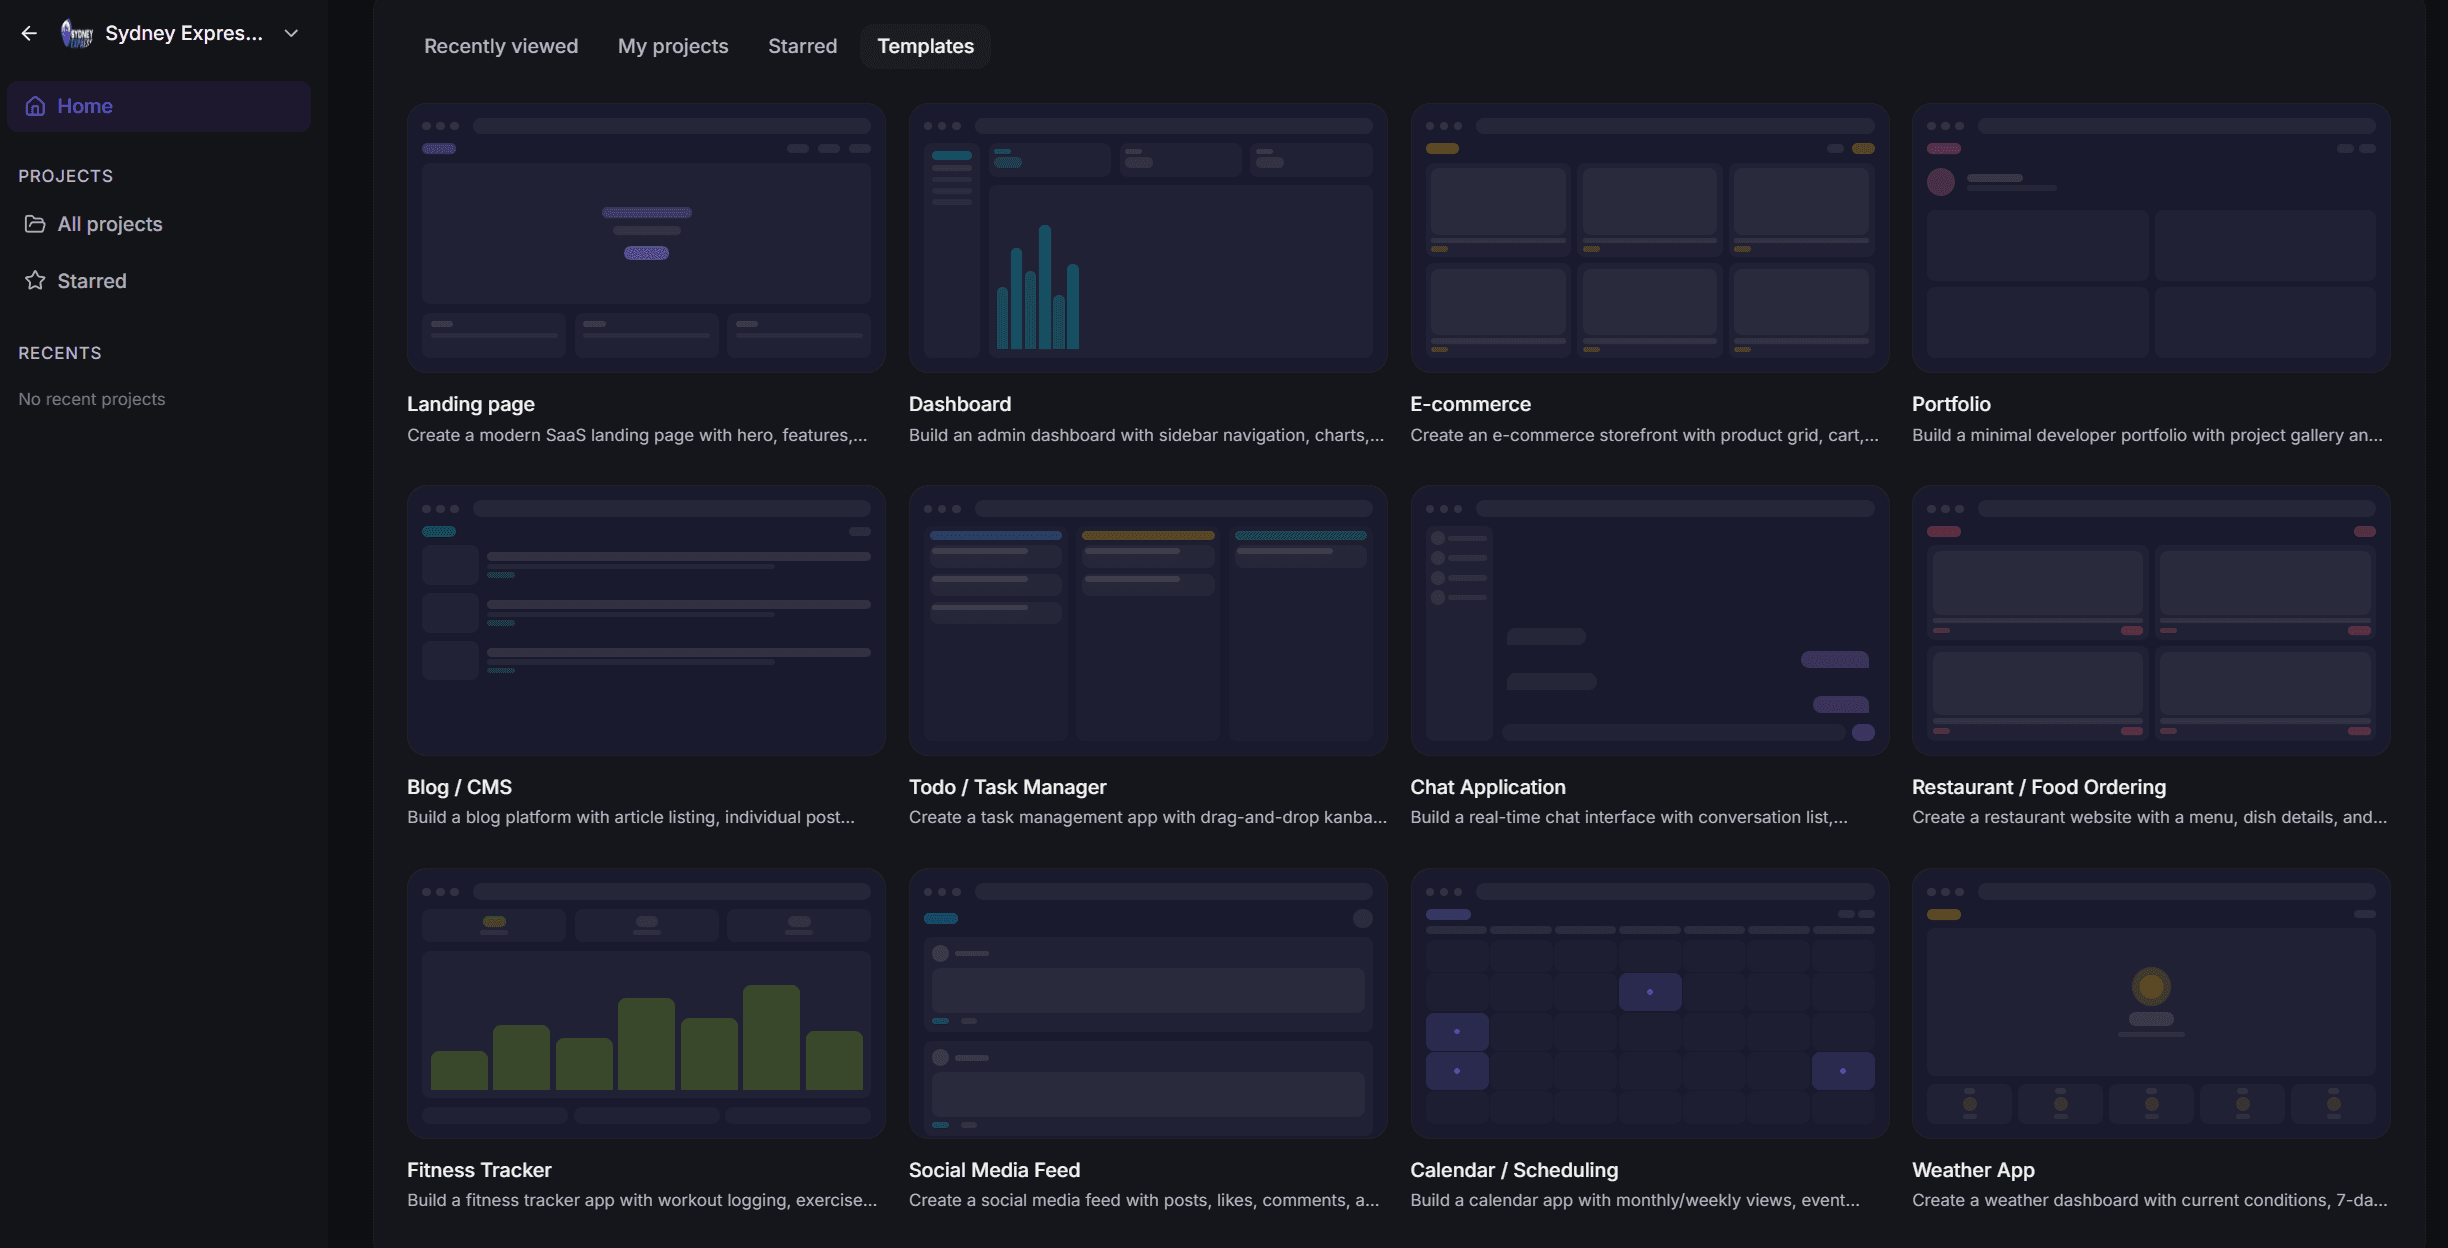This screenshot has width=2448, height=1248.
Task: Click the Calendar / Scheduling title
Action: click(1514, 1170)
